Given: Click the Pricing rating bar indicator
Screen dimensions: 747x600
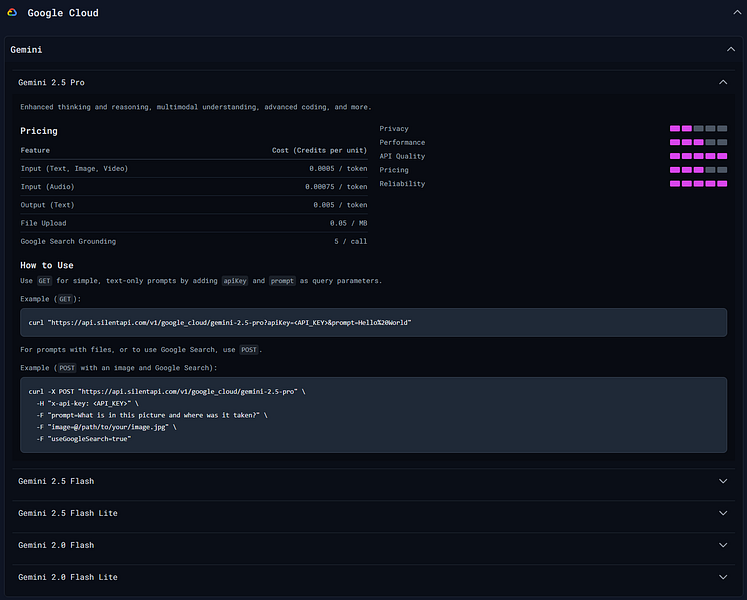Looking at the screenshot, I should [x=698, y=170].
